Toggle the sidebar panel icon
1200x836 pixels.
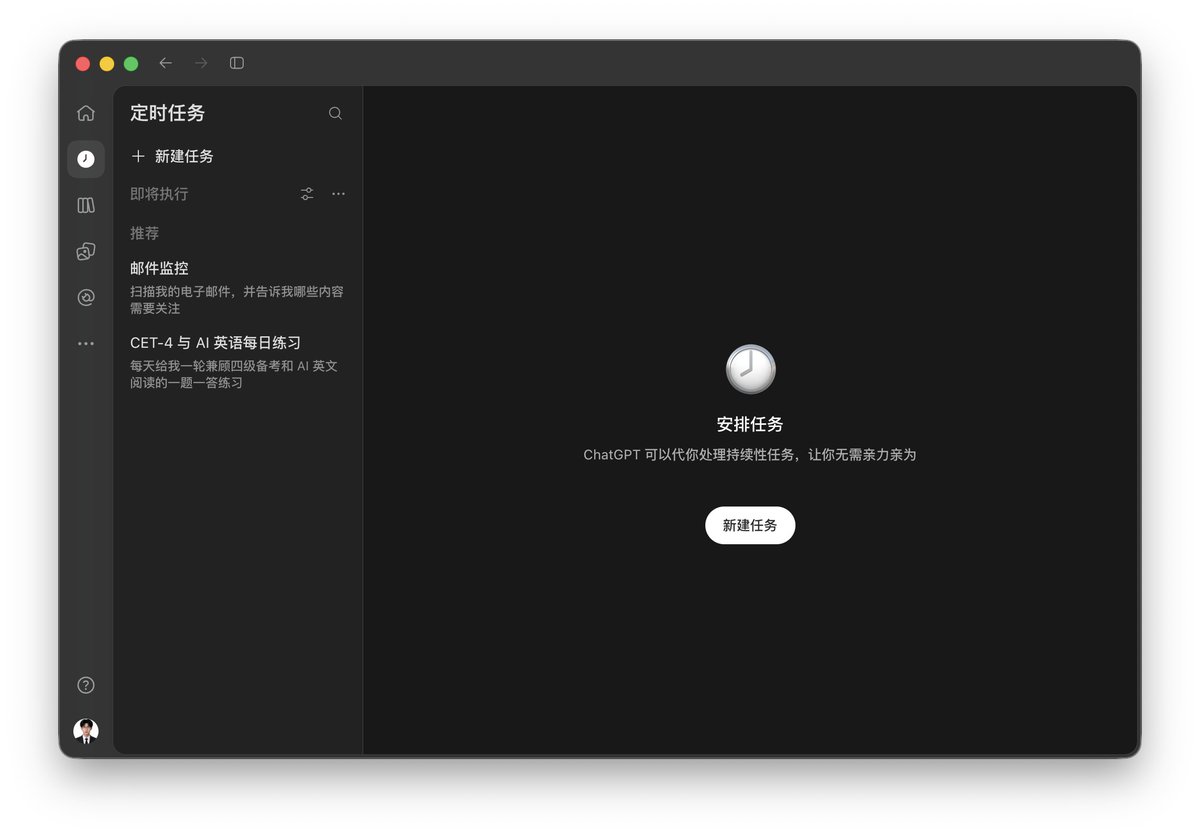coord(237,63)
